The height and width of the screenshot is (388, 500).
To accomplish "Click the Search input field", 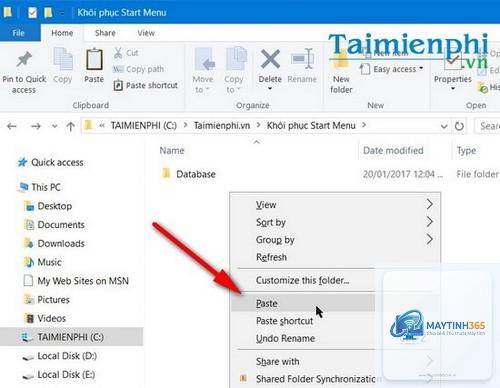I will pyautogui.click(x=487, y=126).
